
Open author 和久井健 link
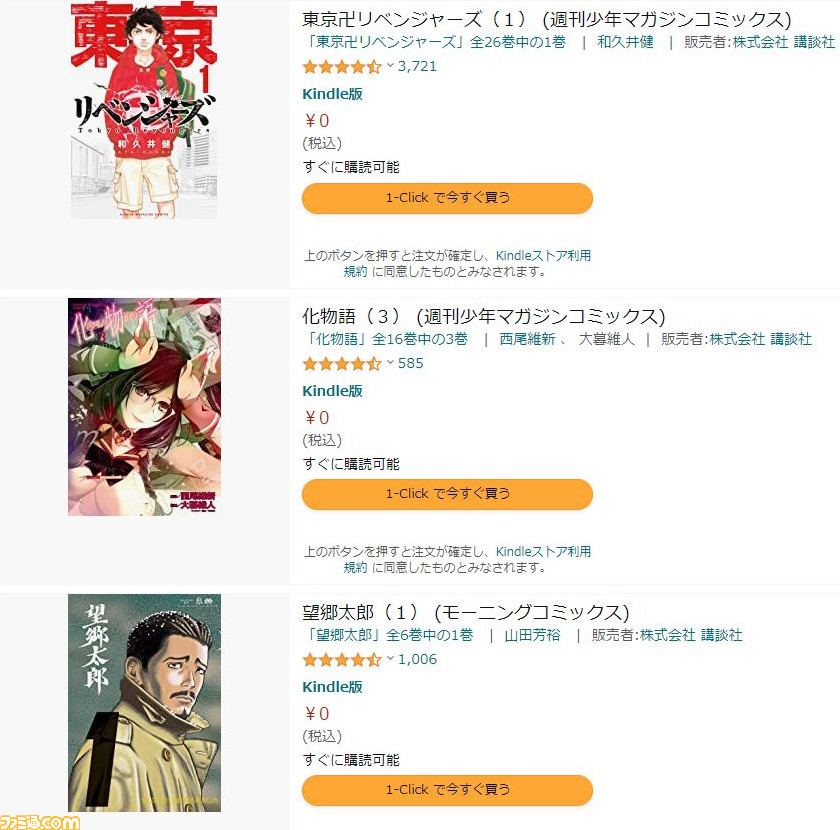tap(625, 42)
